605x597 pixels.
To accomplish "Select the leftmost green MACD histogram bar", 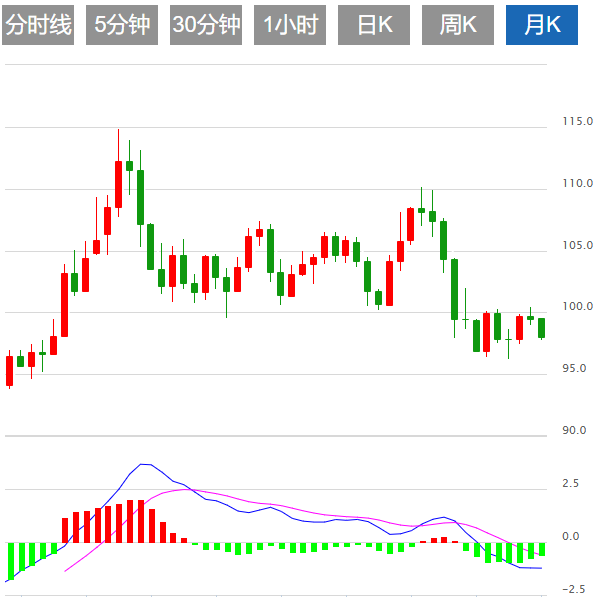I will (10, 560).
